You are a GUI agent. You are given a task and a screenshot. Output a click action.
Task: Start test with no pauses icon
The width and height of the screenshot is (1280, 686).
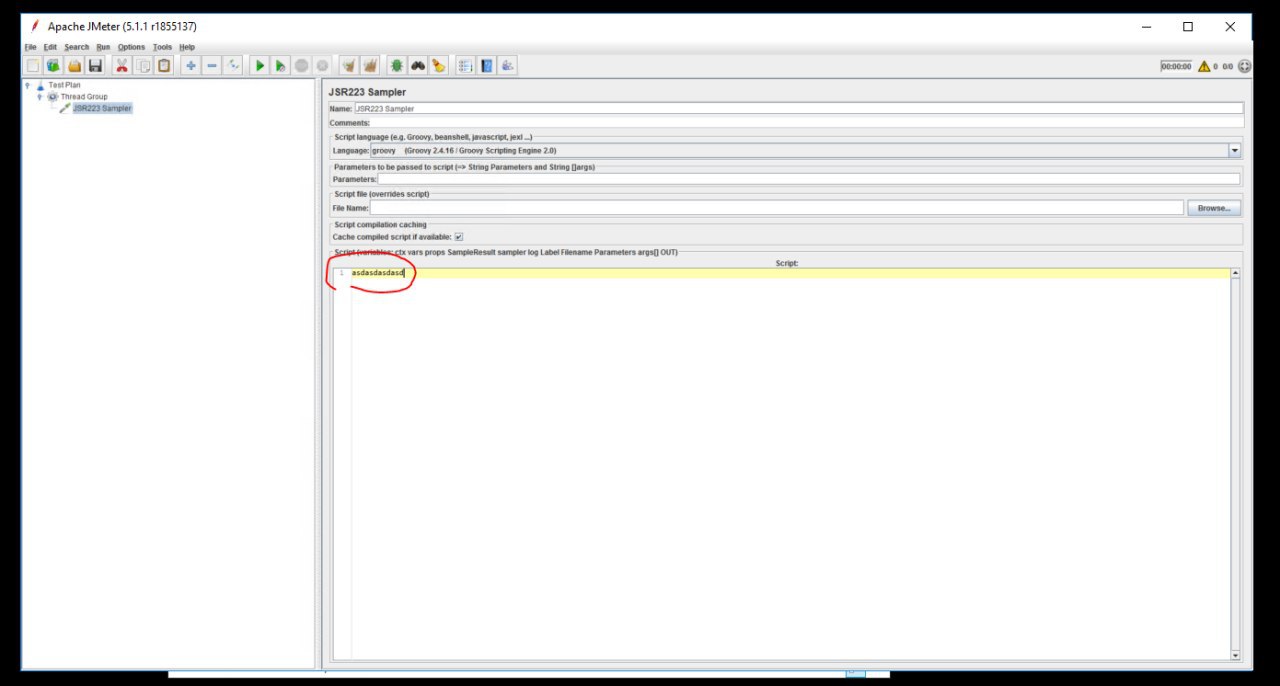pos(280,66)
